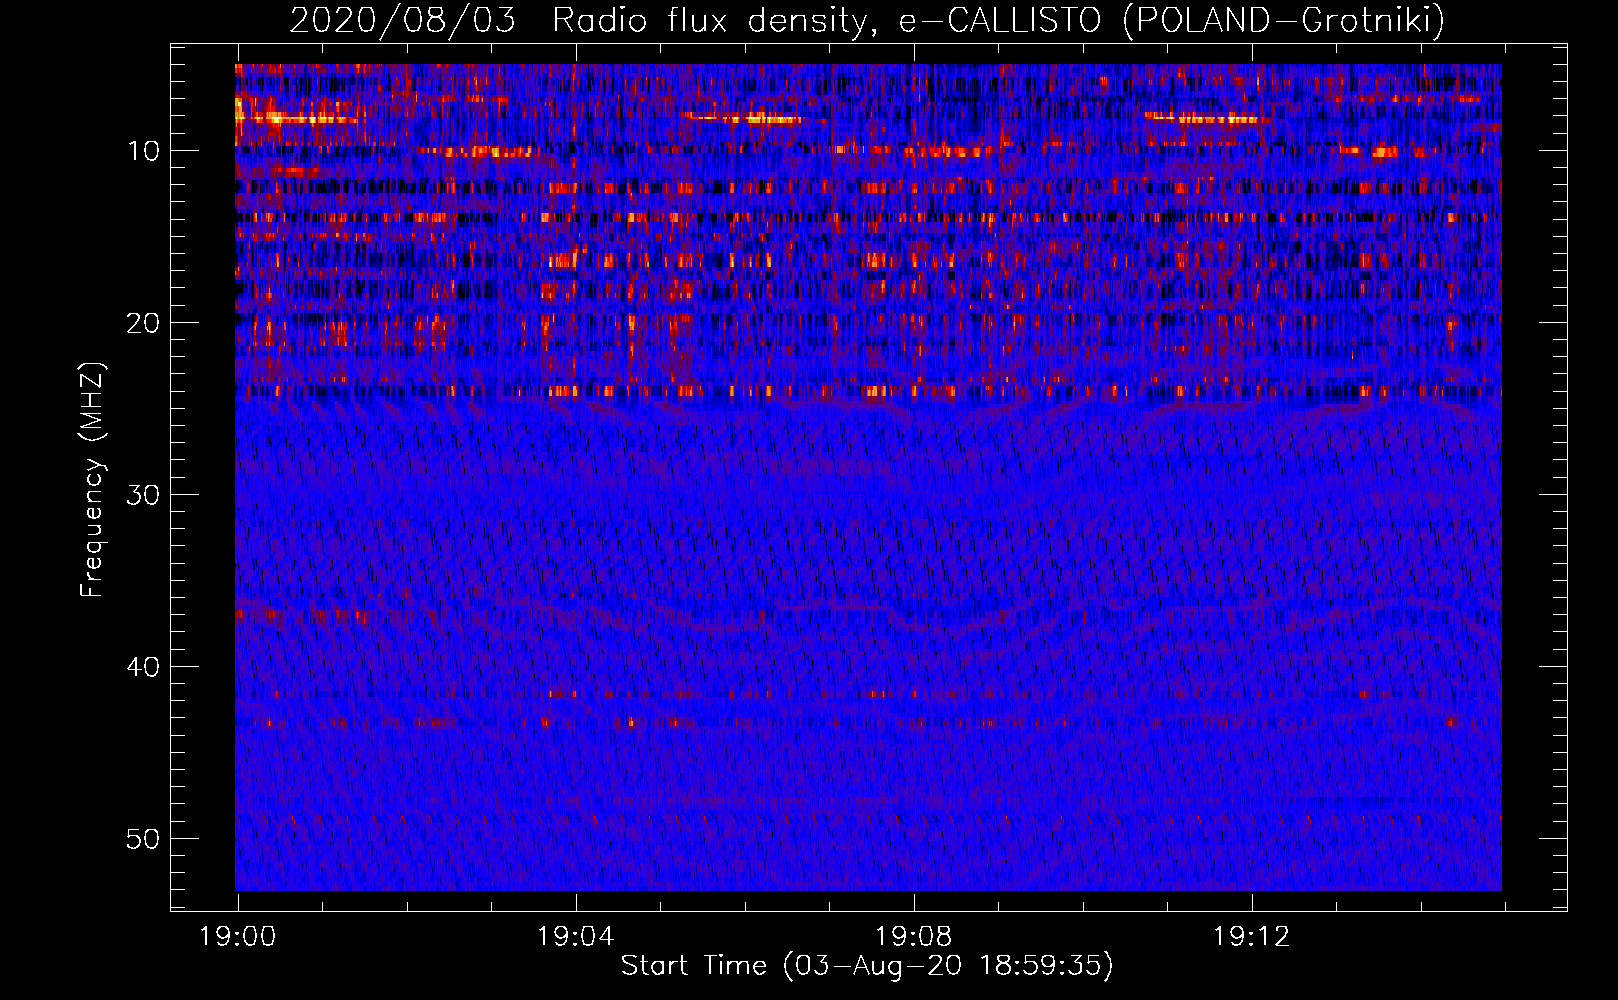Click the '10' frequency tick label

(x=144, y=151)
